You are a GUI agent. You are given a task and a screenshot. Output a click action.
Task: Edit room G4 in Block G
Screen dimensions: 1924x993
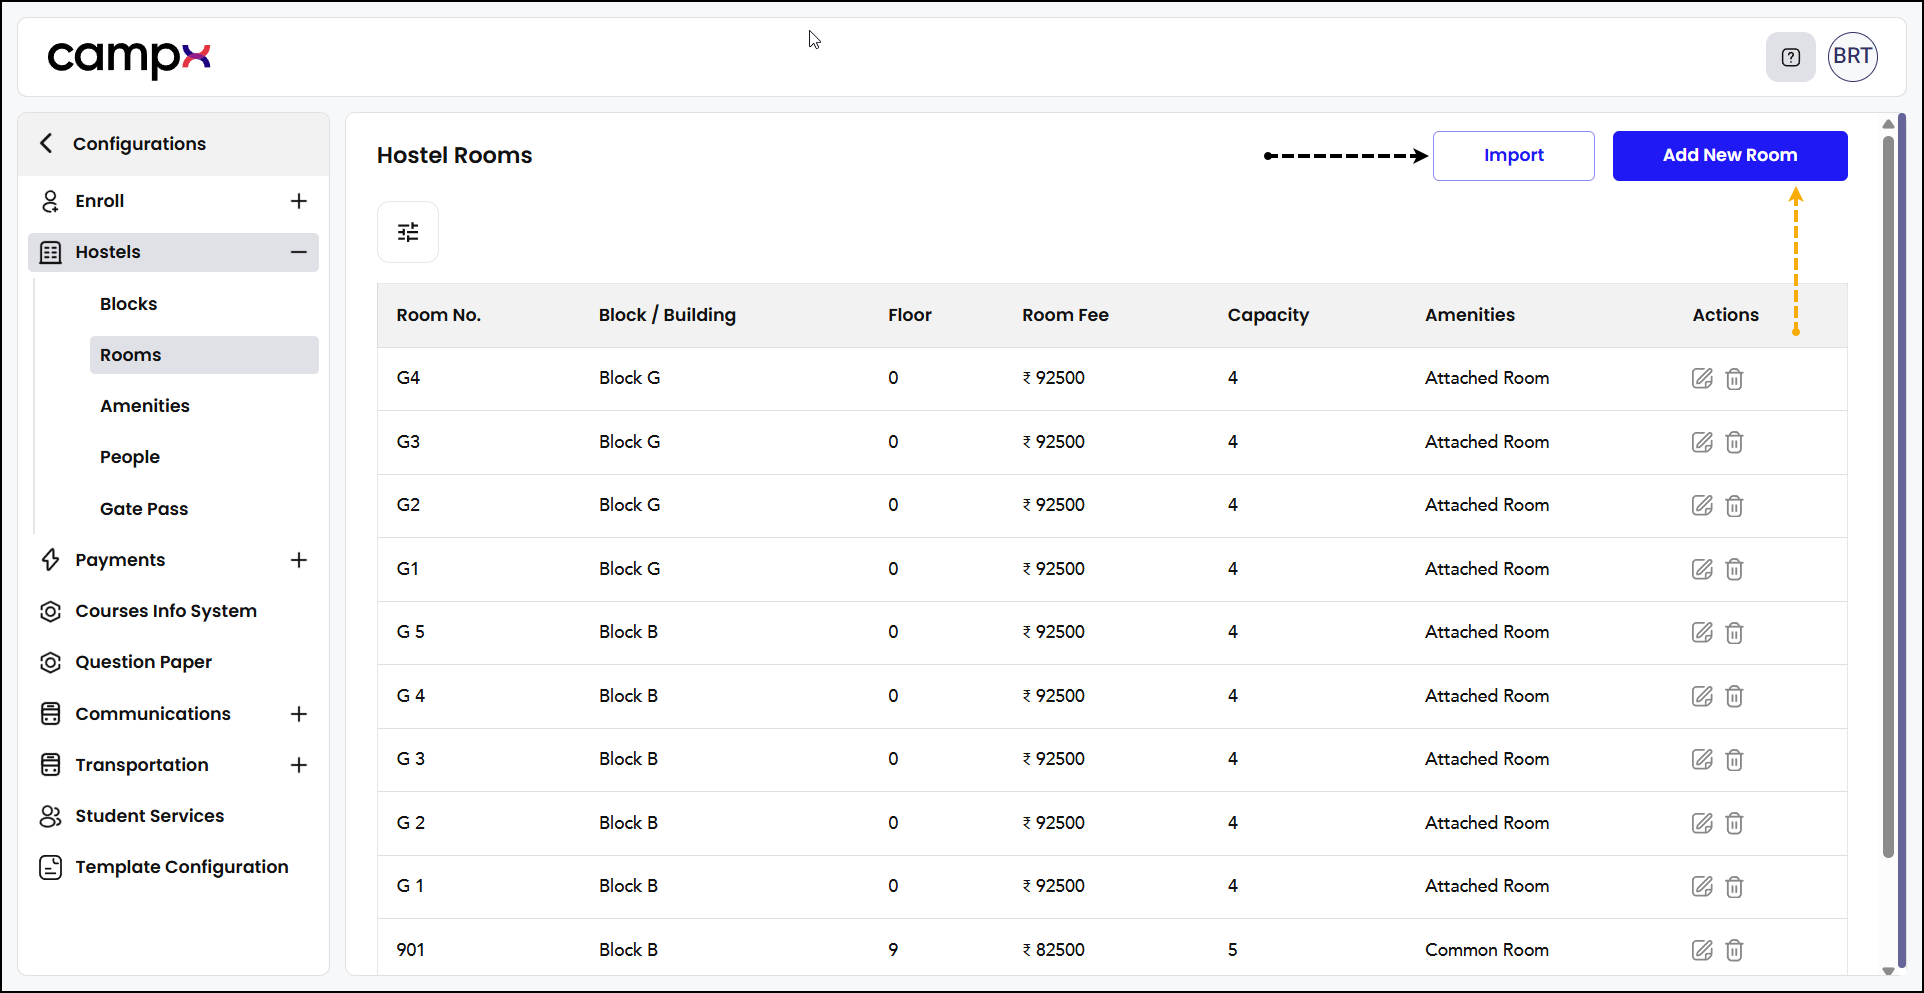tap(1702, 378)
